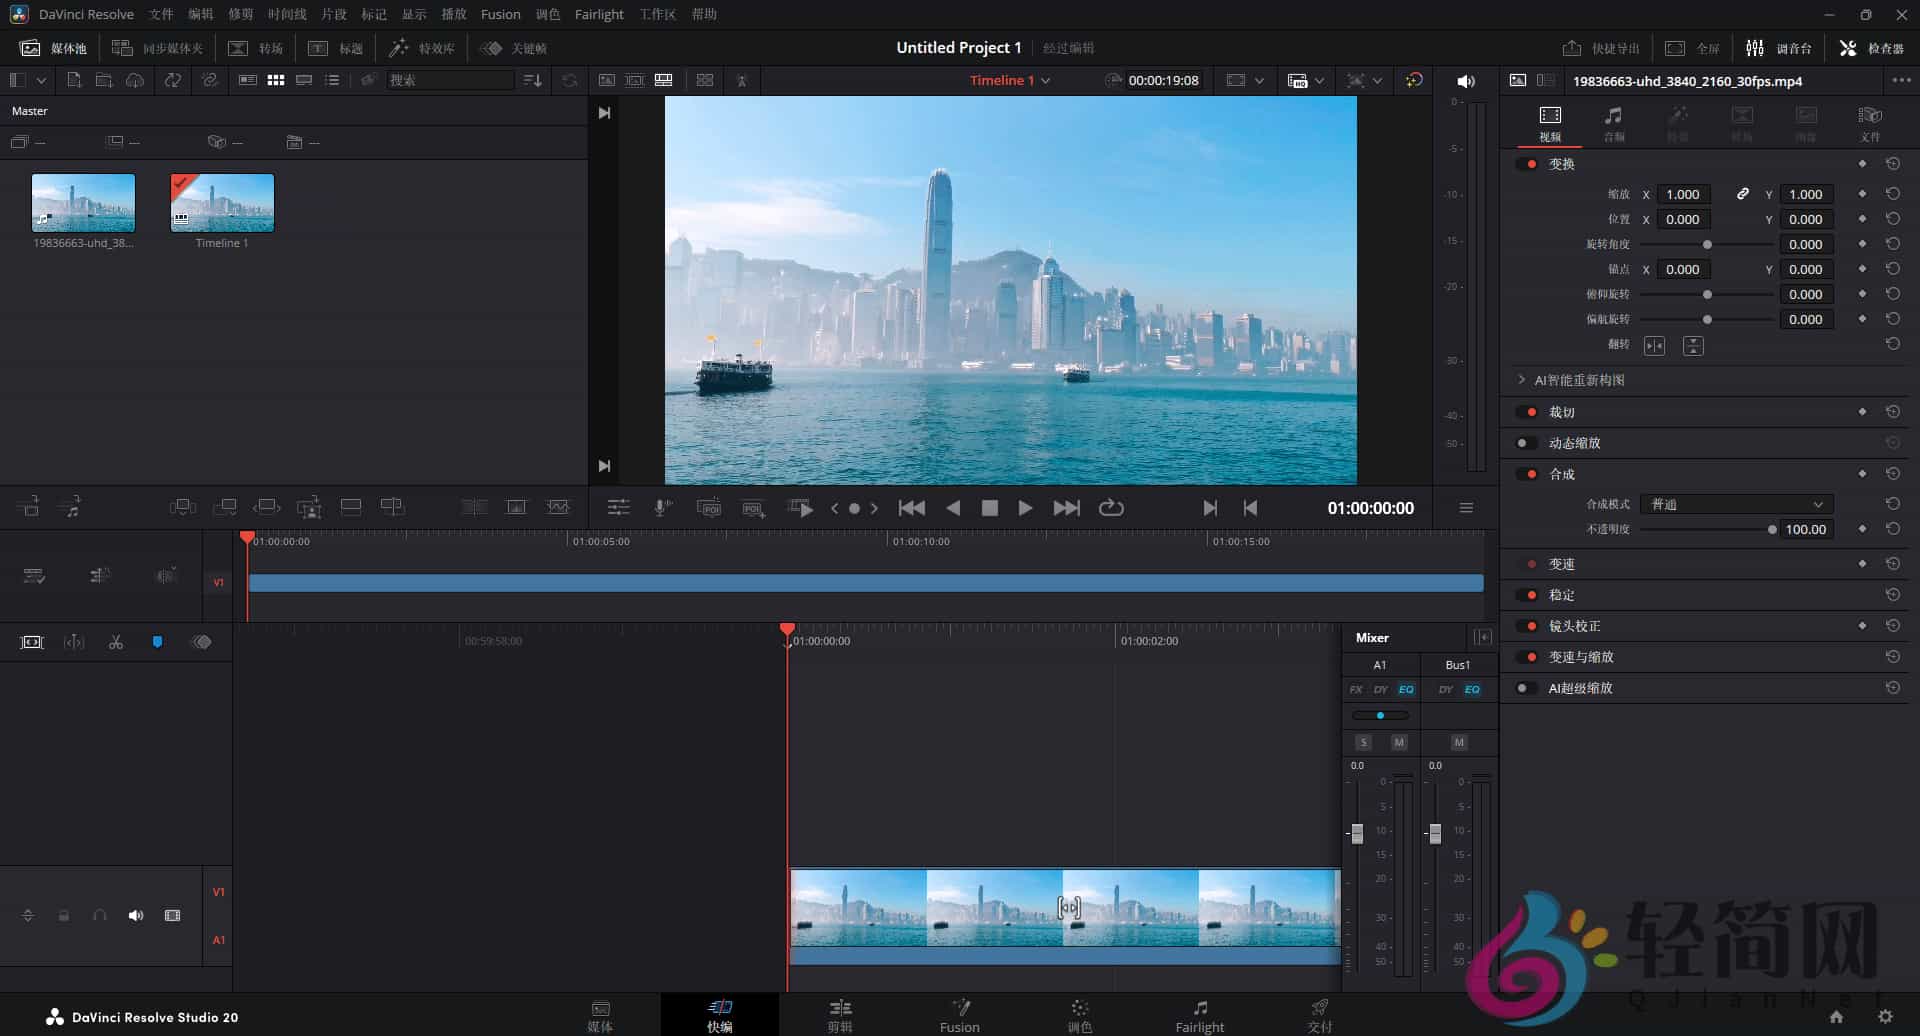Viewport: 1920px width, 1036px height.
Task: Click the voice-over microphone icon
Action: pyautogui.click(x=661, y=507)
